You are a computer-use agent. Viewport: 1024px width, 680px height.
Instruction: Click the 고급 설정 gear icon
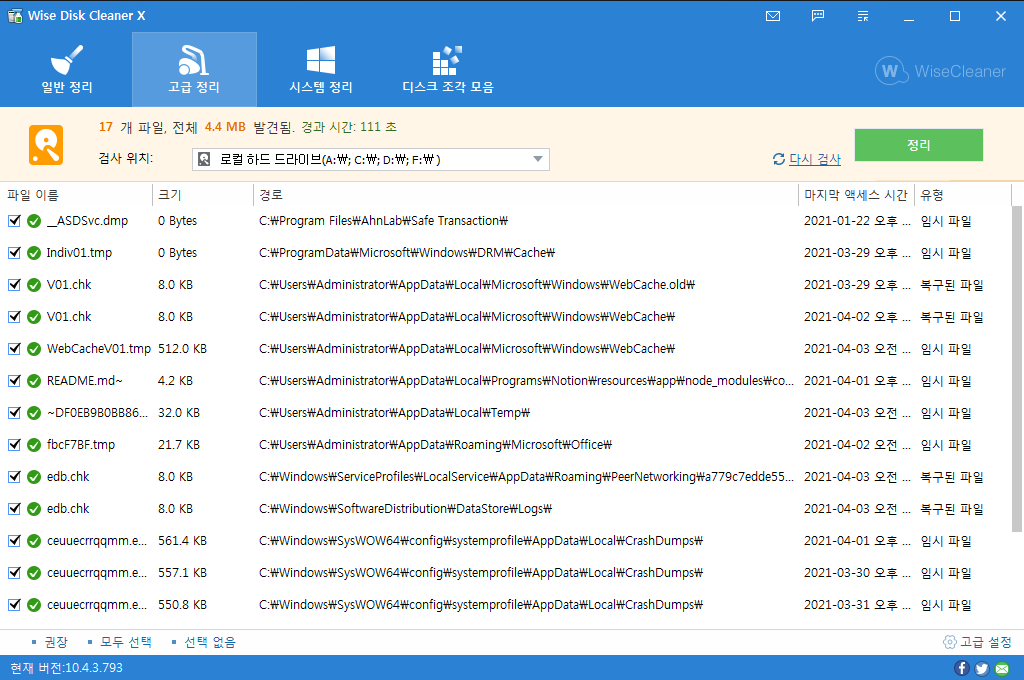(950, 642)
